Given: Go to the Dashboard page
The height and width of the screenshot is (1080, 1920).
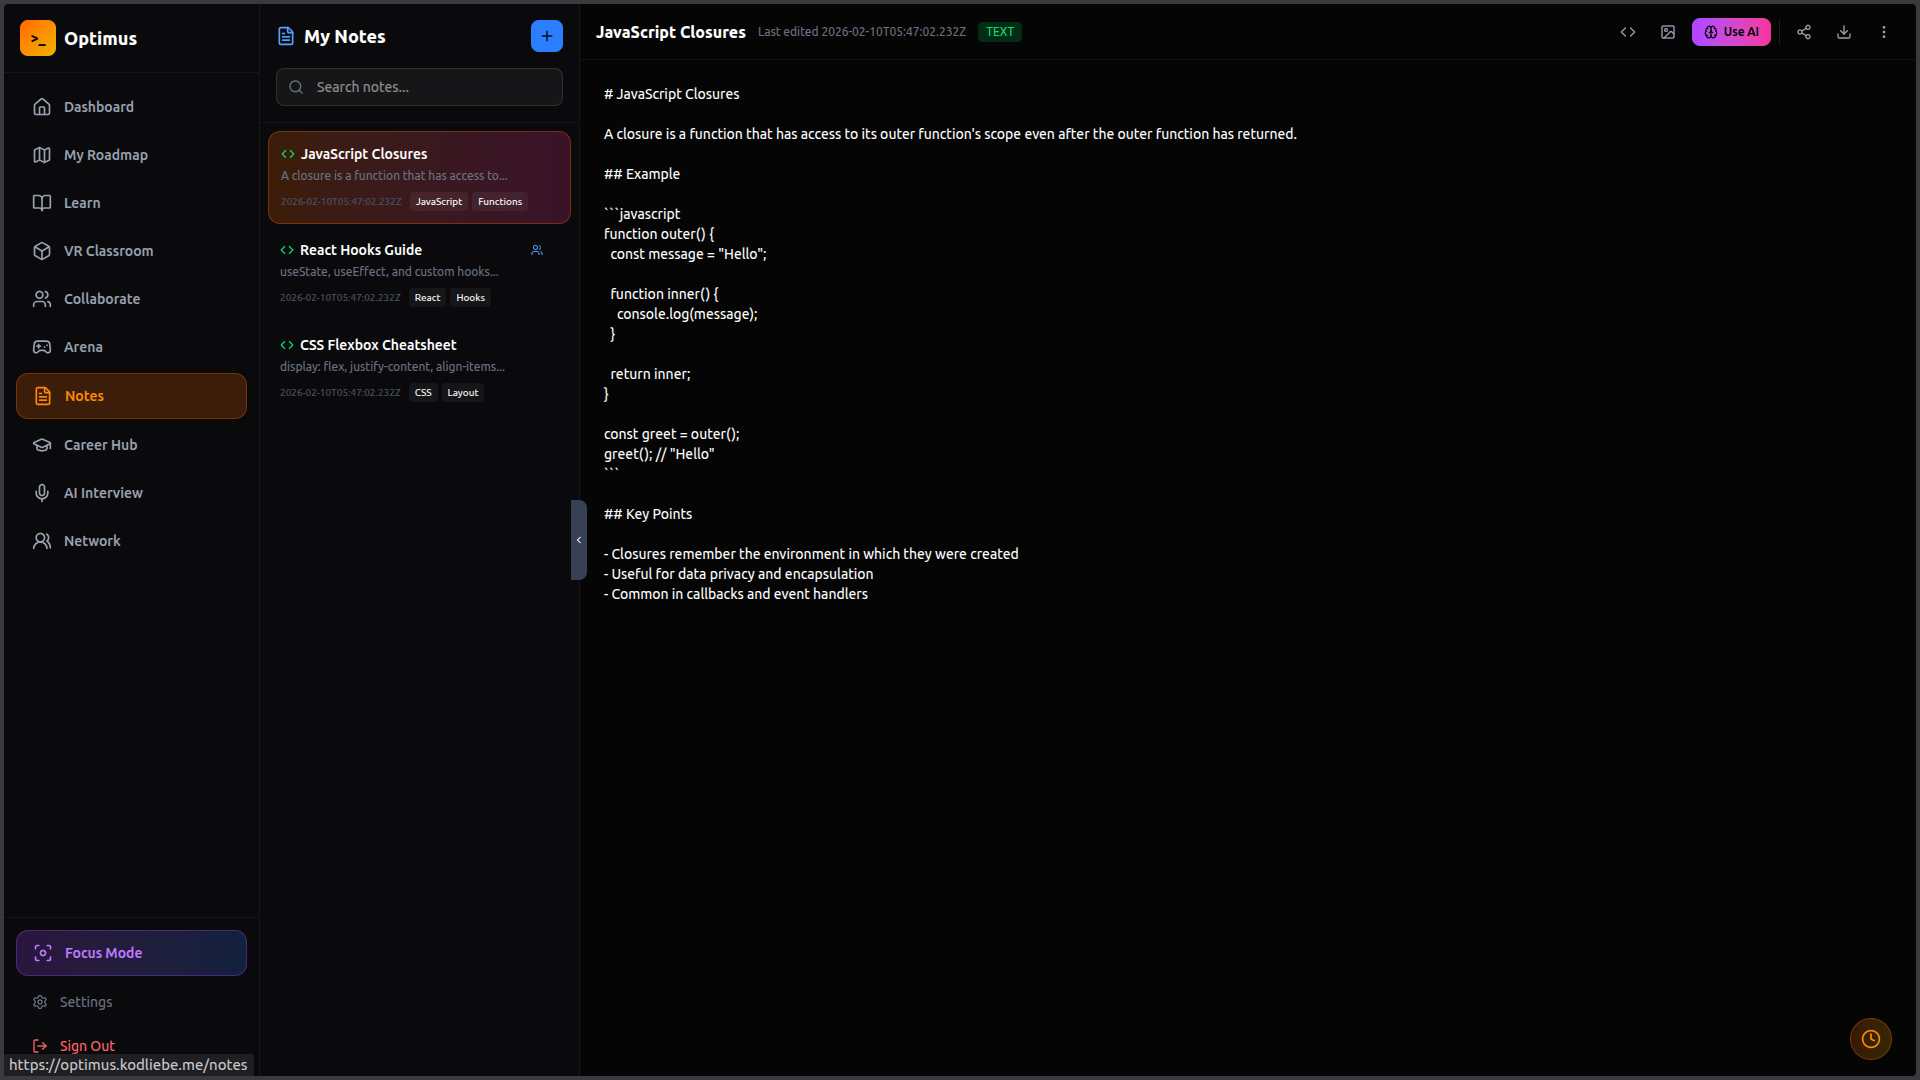Looking at the screenshot, I should pos(98,107).
